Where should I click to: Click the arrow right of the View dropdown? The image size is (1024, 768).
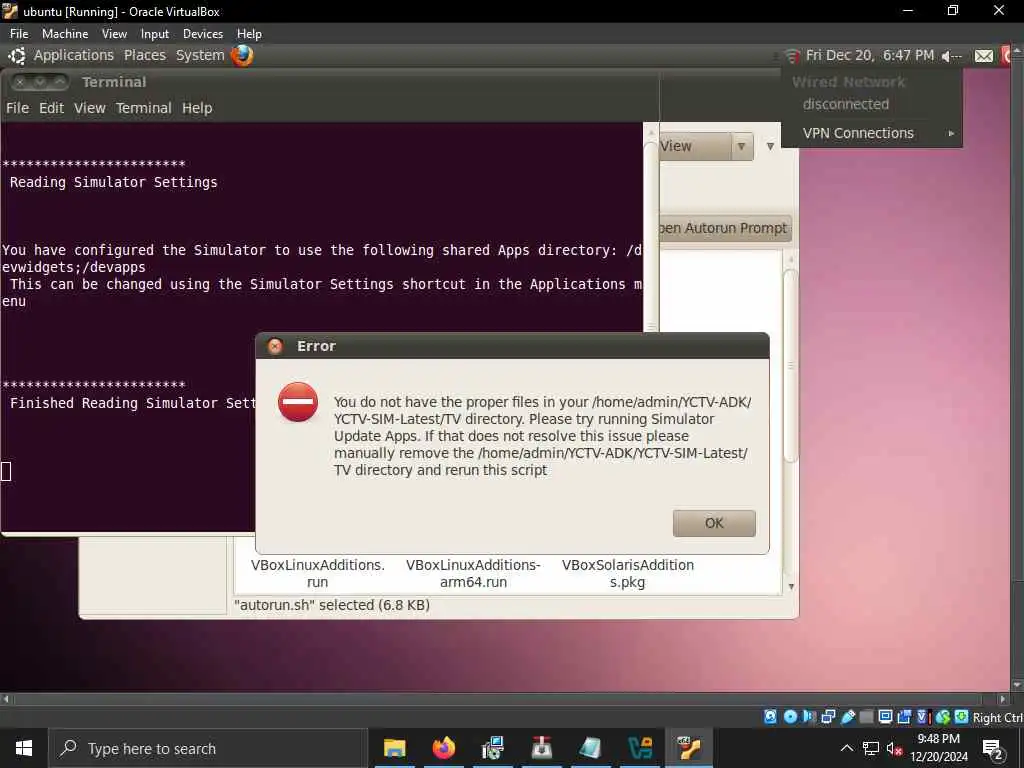pyautogui.click(x=770, y=146)
